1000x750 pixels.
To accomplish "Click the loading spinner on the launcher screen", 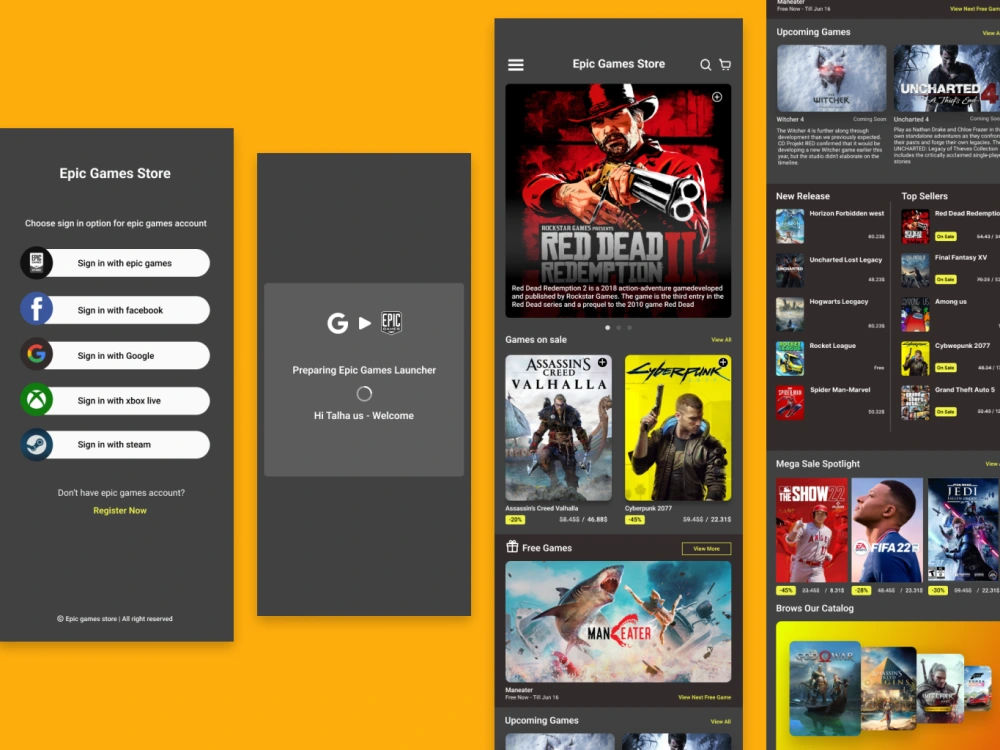I will pos(364,393).
